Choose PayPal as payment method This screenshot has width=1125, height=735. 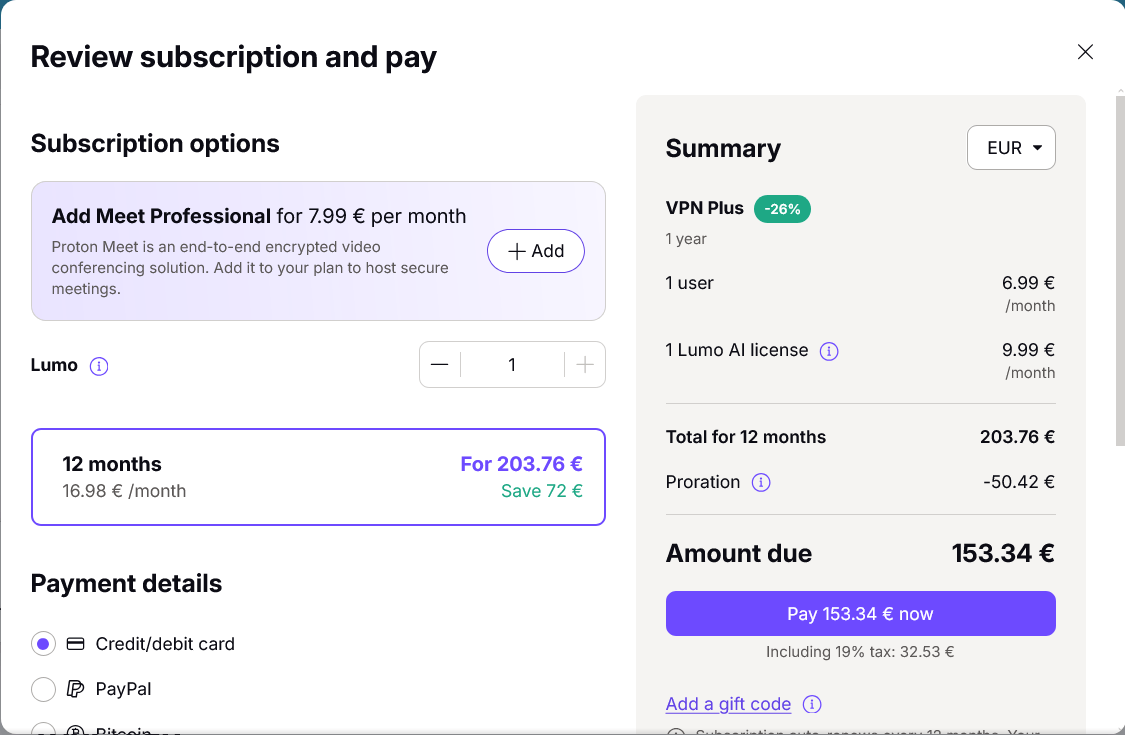pos(43,689)
